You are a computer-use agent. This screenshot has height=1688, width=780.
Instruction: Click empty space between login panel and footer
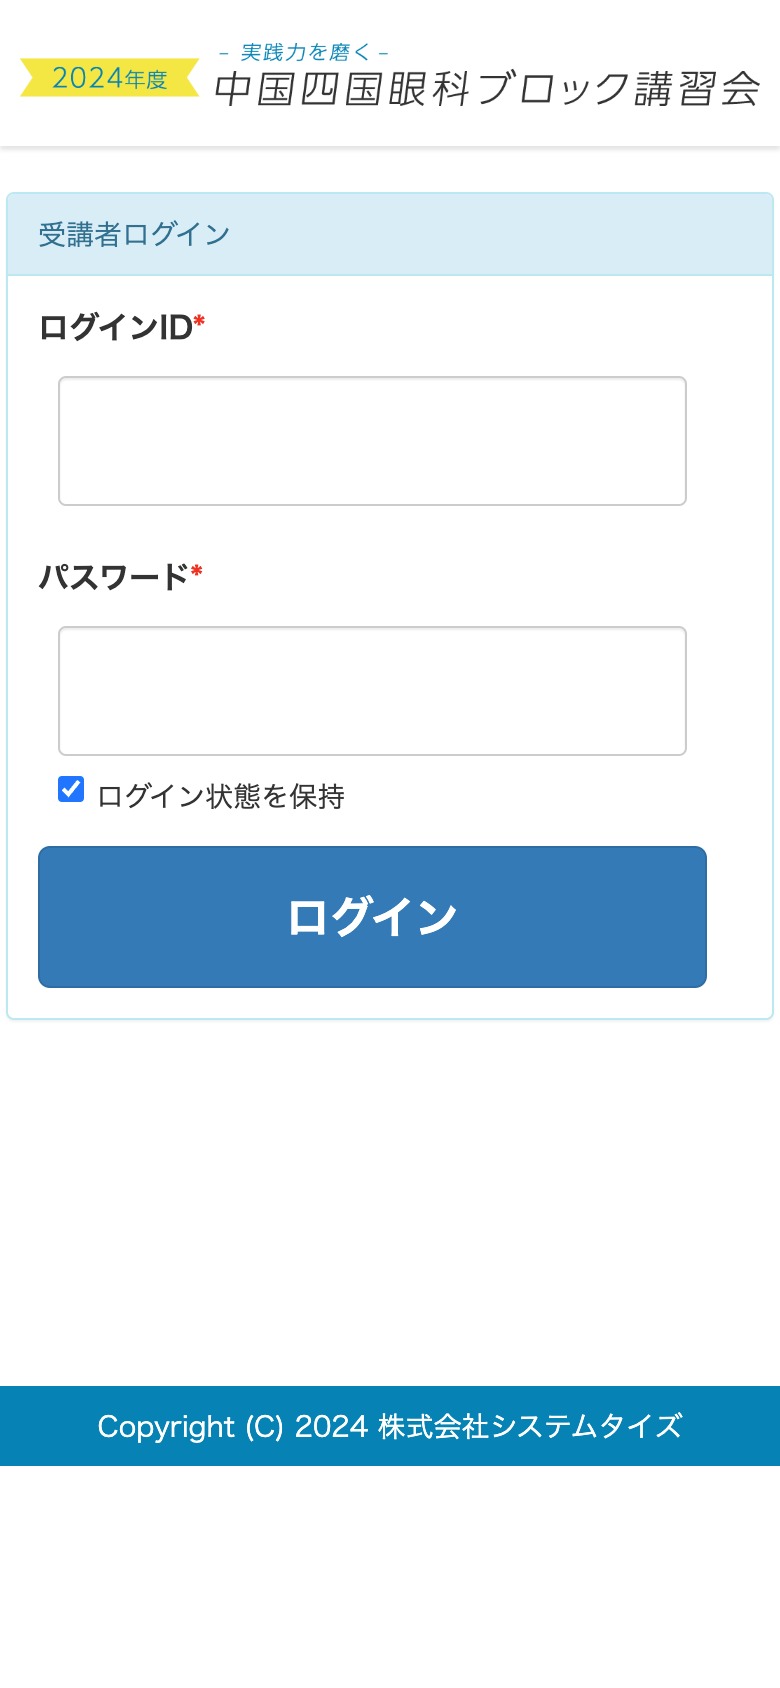(390, 1200)
